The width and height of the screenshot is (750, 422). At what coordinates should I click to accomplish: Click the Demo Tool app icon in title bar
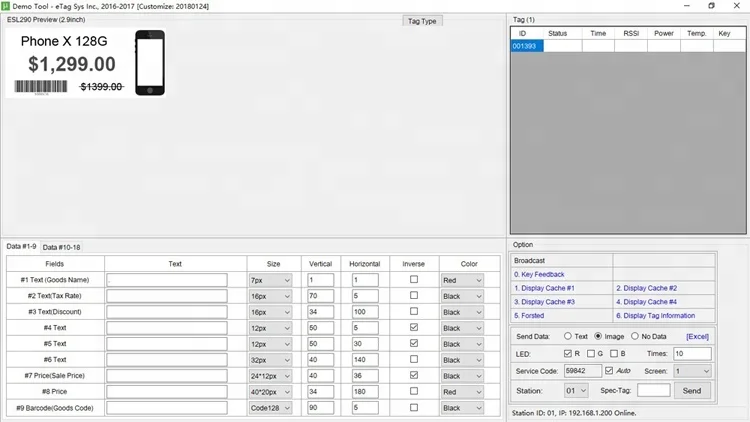6,6
